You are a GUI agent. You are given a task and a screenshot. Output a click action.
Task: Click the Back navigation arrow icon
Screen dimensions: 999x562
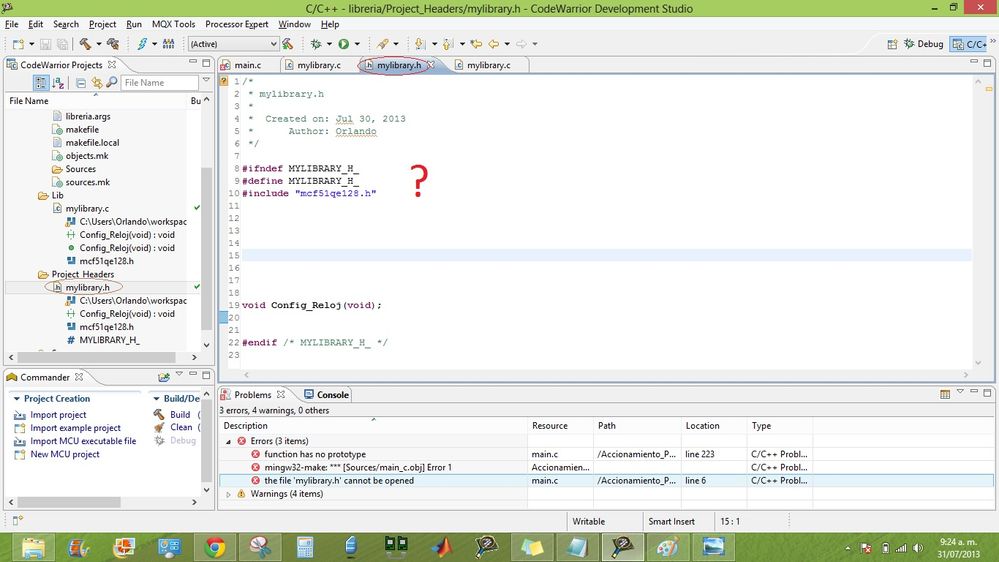[x=494, y=44]
